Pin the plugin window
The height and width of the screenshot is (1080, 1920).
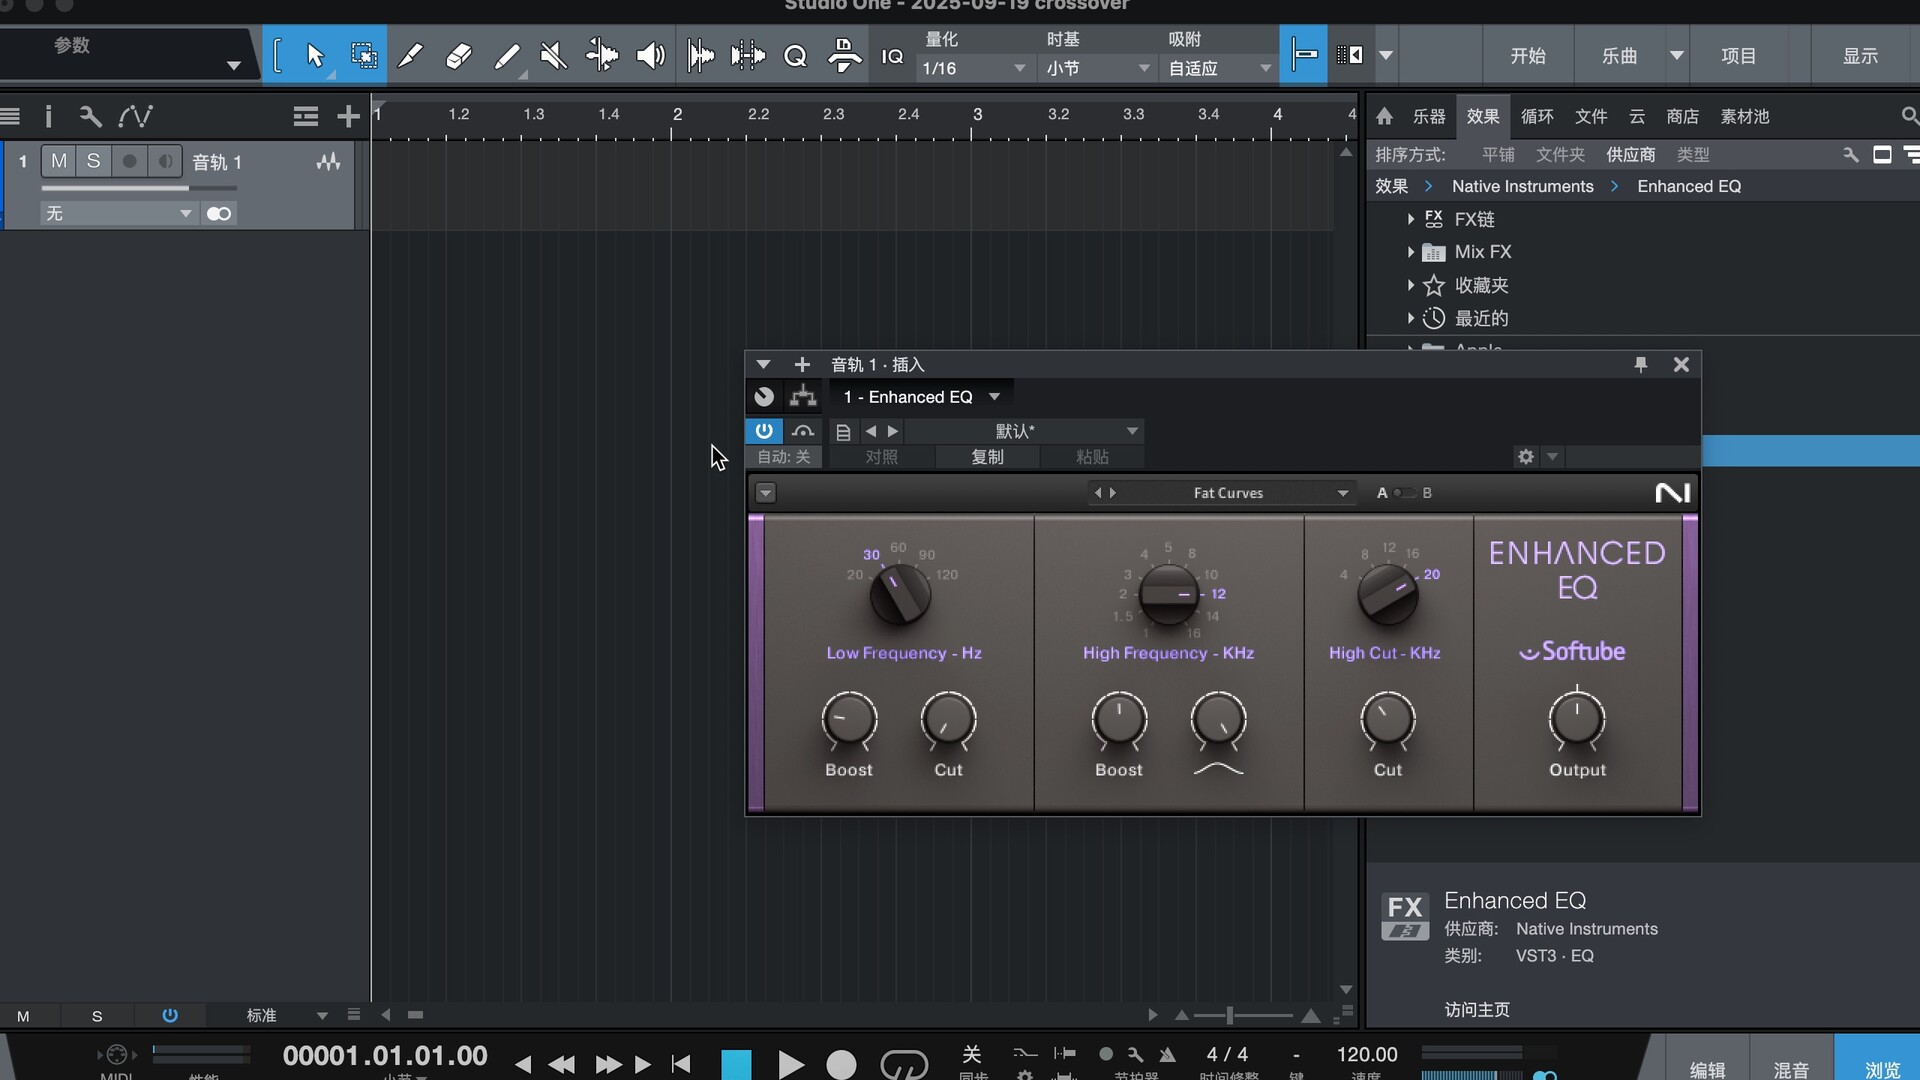tap(1640, 365)
